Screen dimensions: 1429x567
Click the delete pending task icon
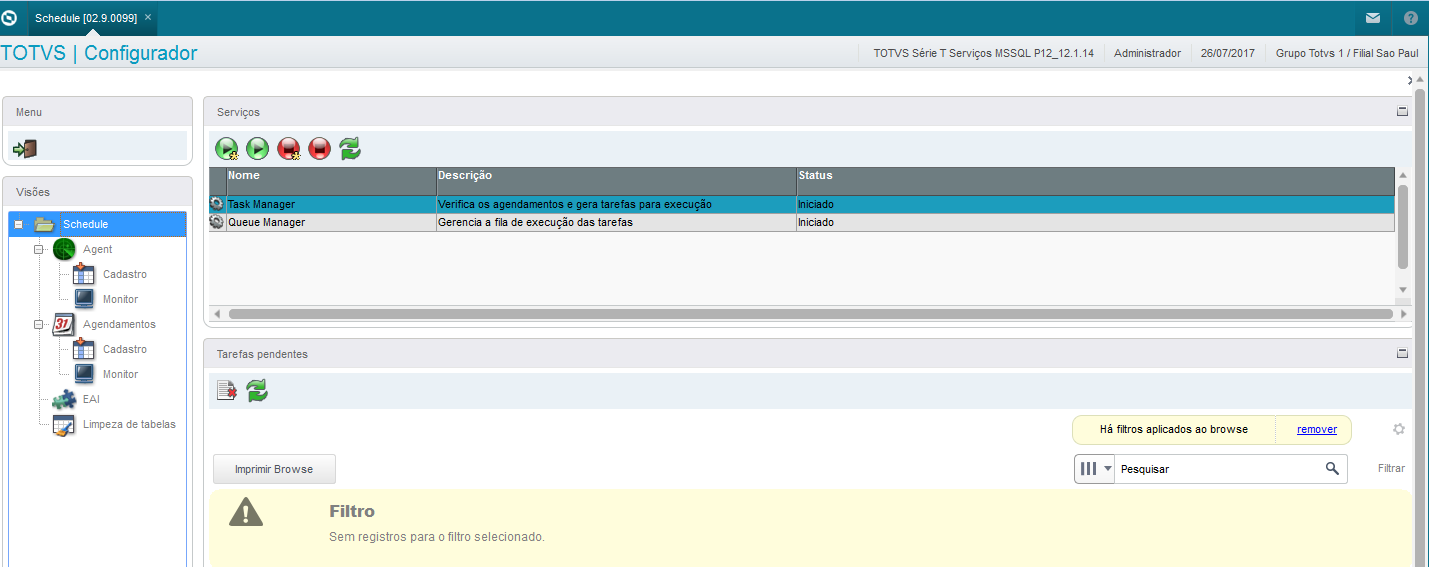[x=226, y=391]
